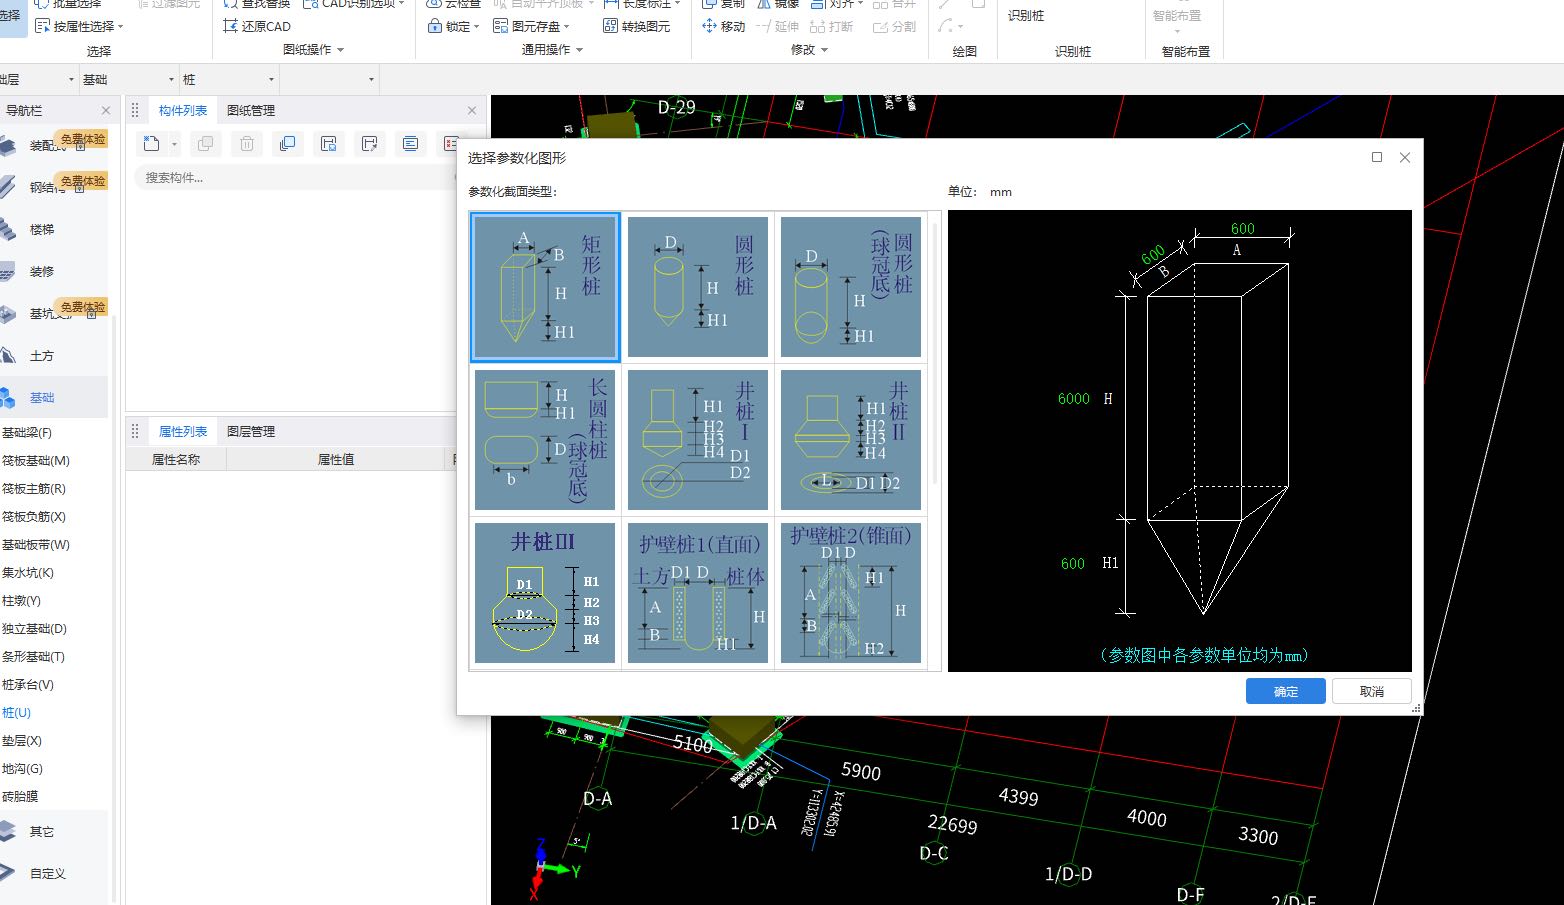Image resolution: width=1564 pixels, height=905 pixels.
Task: Select 筏板主筋(R) in navigation list
Action: coord(34,489)
